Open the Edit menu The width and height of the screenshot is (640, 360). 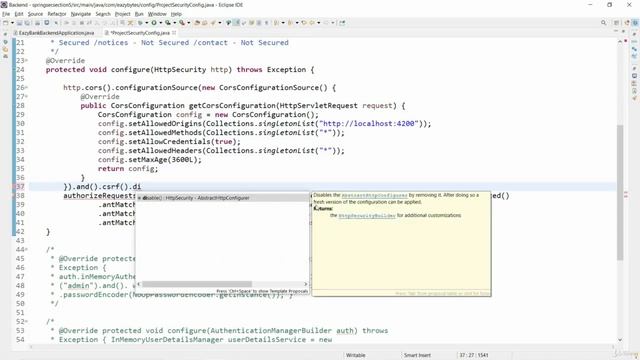click(x=19, y=14)
